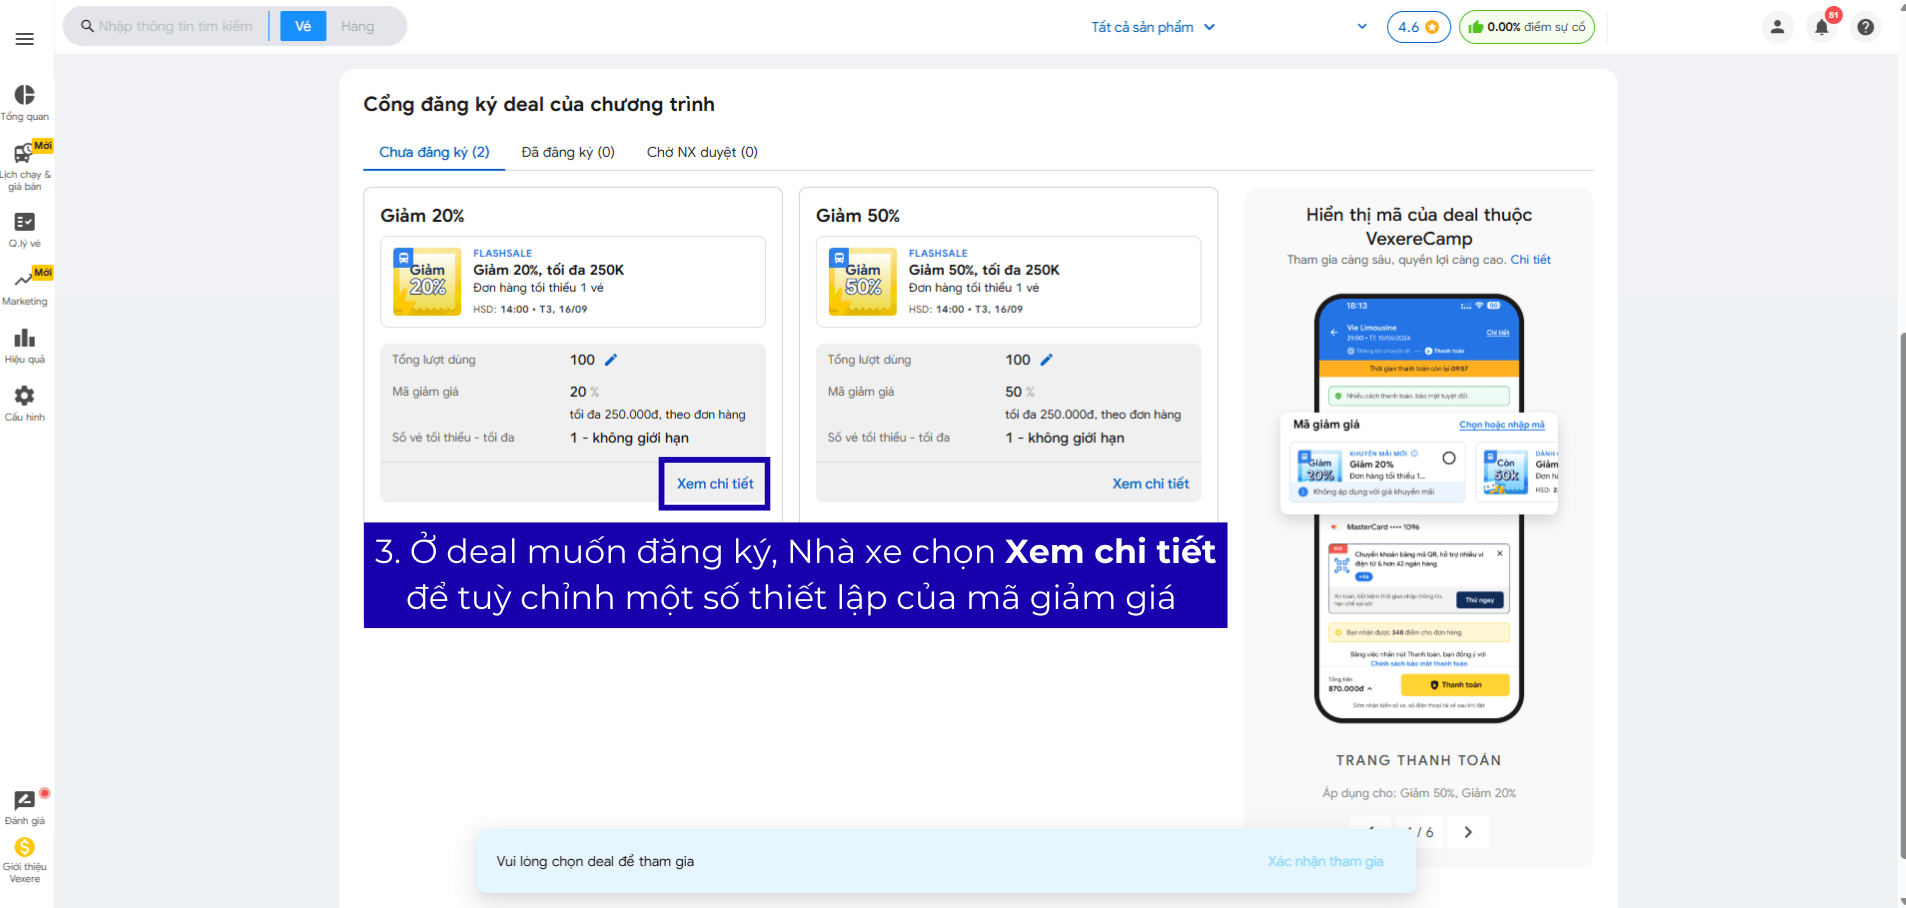Image resolution: width=1906 pixels, height=908 pixels.
Task: Select the Vé search toggle
Action: (303, 26)
